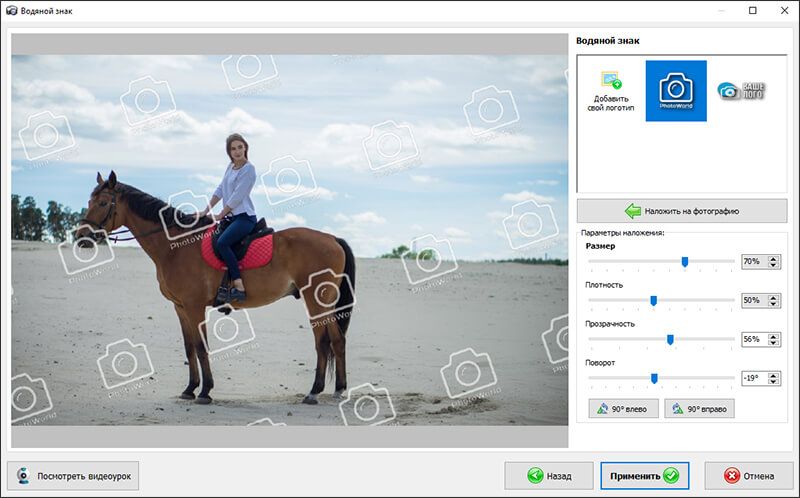Maximize the Водяной знак window
Image resolution: width=800 pixels, height=498 pixels.
pyautogui.click(x=753, y=10)
